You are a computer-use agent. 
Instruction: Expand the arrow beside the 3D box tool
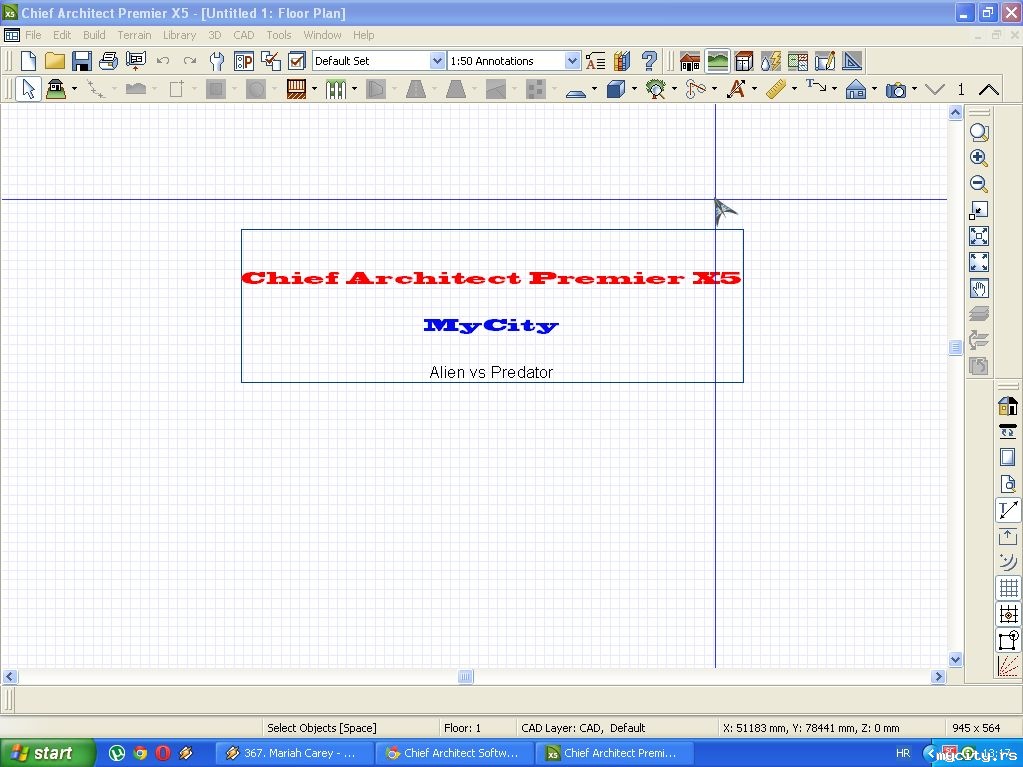(634, 89)
